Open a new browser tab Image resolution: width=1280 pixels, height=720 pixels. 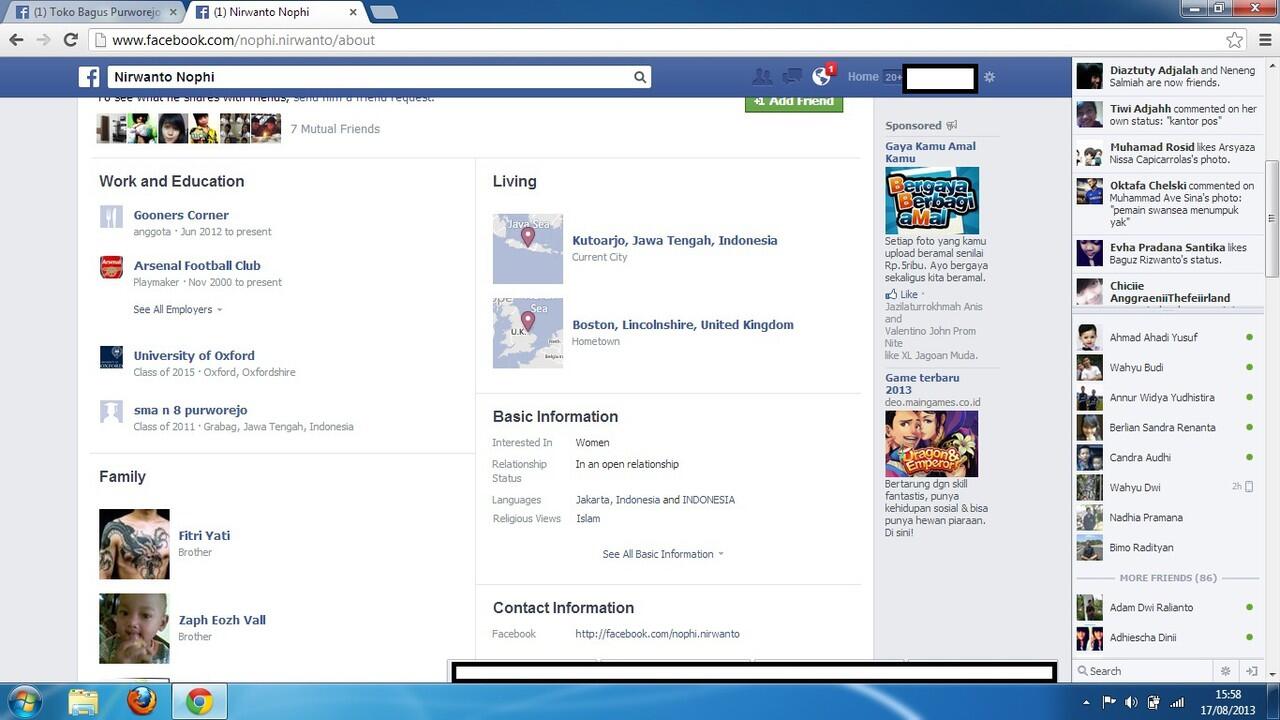coord(383,12)
